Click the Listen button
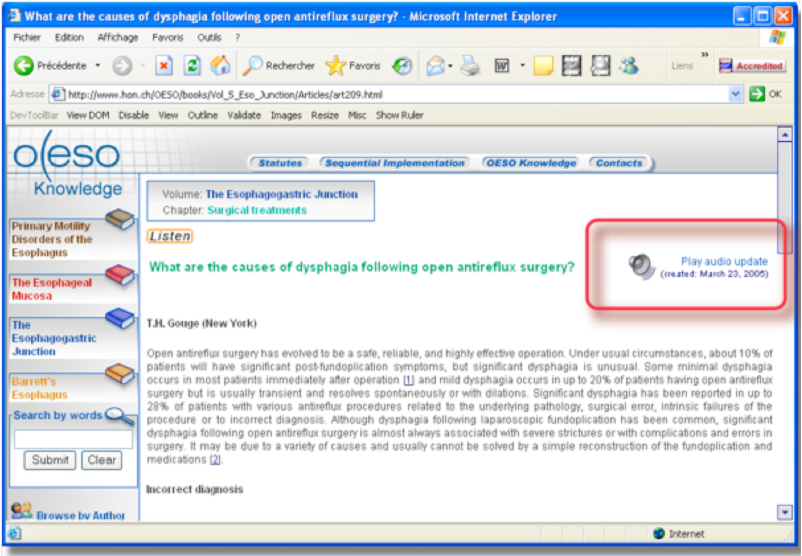The width and height of the screenshot is (802, 556). click(169, 236)
